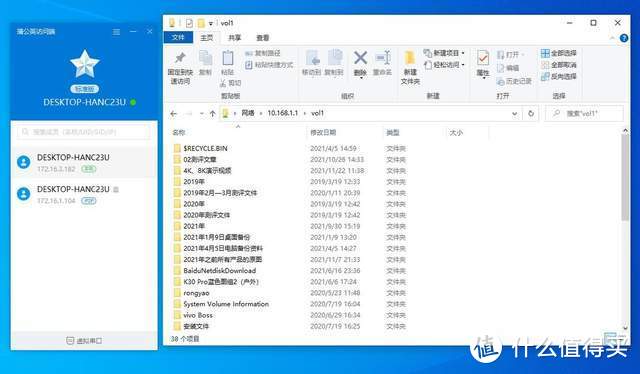640x374 pixels.
Task: Click the red X Delete icon
Action: (x=360, y=58)
